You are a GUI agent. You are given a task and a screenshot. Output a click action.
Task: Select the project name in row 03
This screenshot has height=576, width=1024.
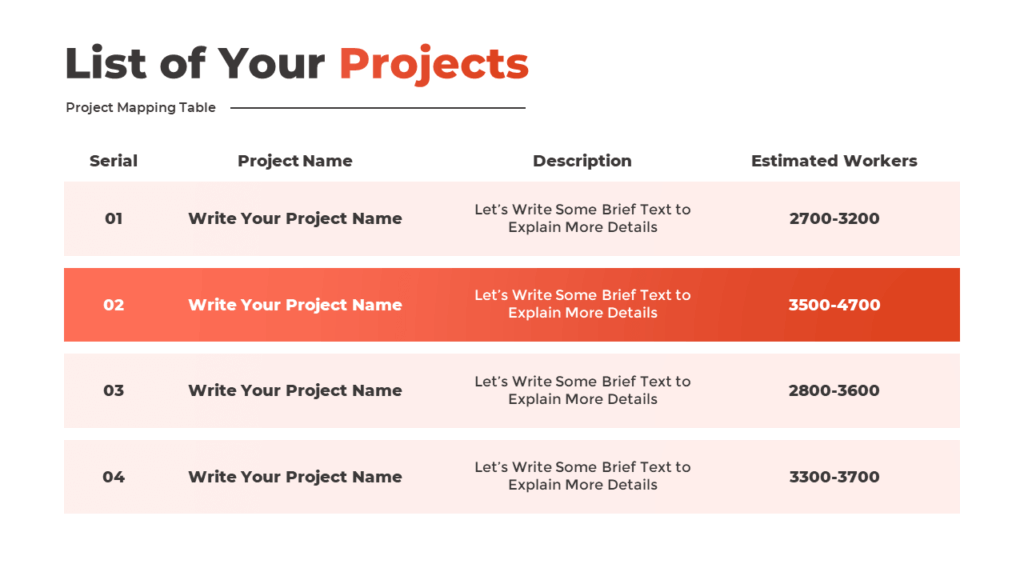tap(295, 391)
